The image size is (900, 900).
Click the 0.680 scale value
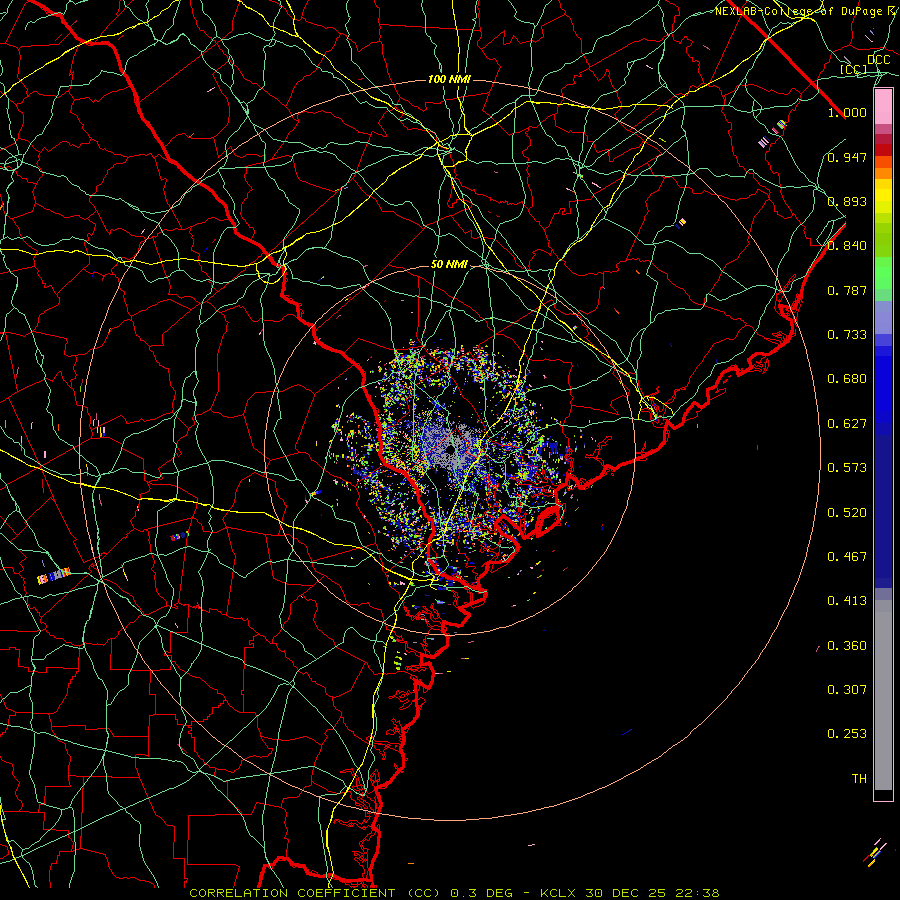(847, 379)
